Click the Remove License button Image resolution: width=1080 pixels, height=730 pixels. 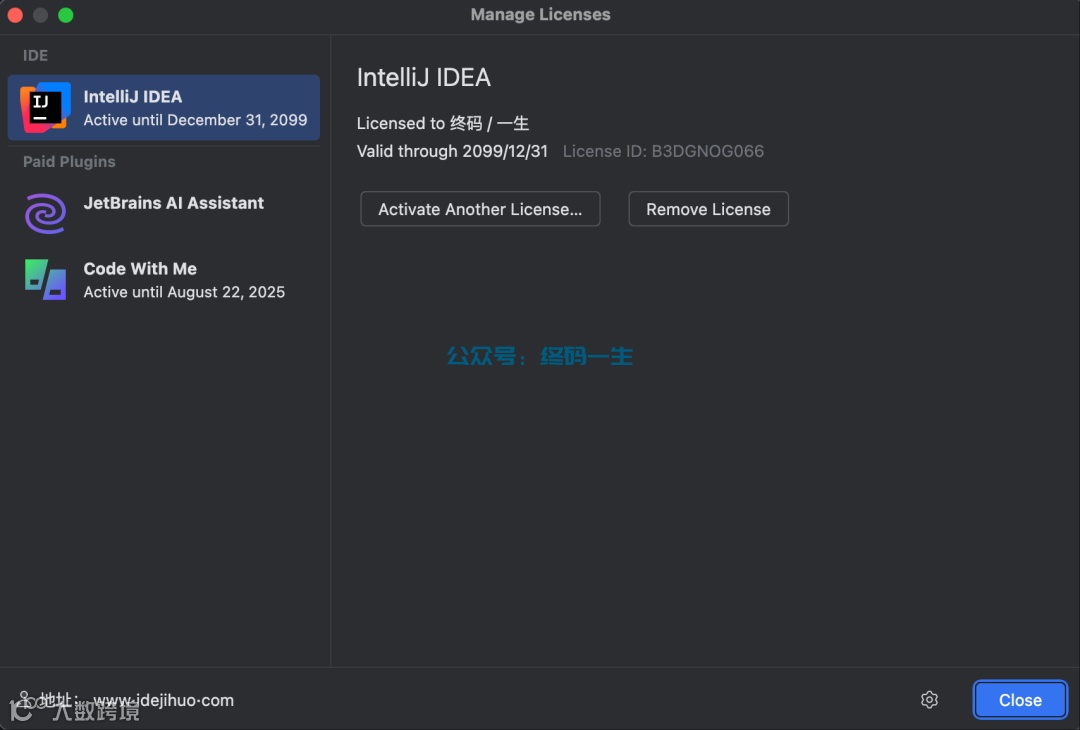tap(708, 209)
